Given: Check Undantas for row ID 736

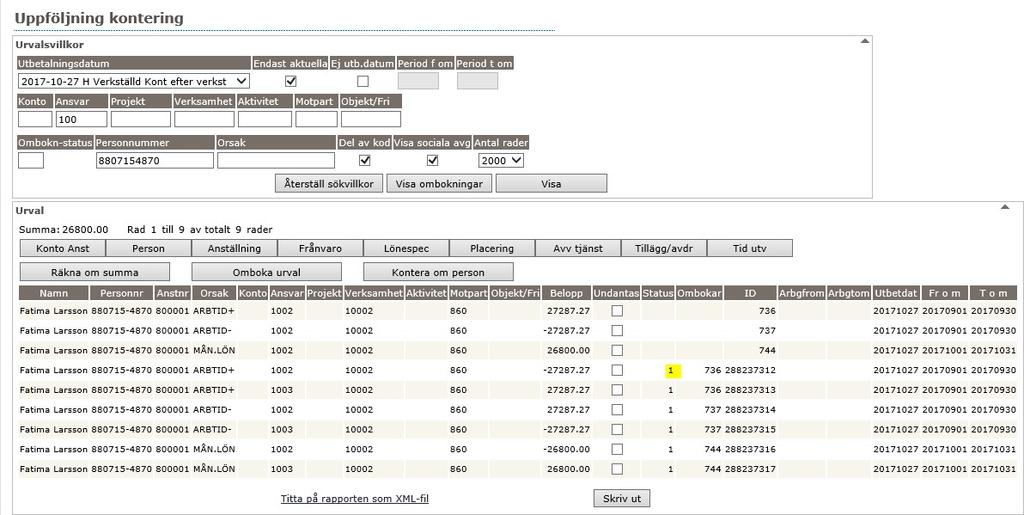Looking at the screenshot, I should click(x=616, y=311).
